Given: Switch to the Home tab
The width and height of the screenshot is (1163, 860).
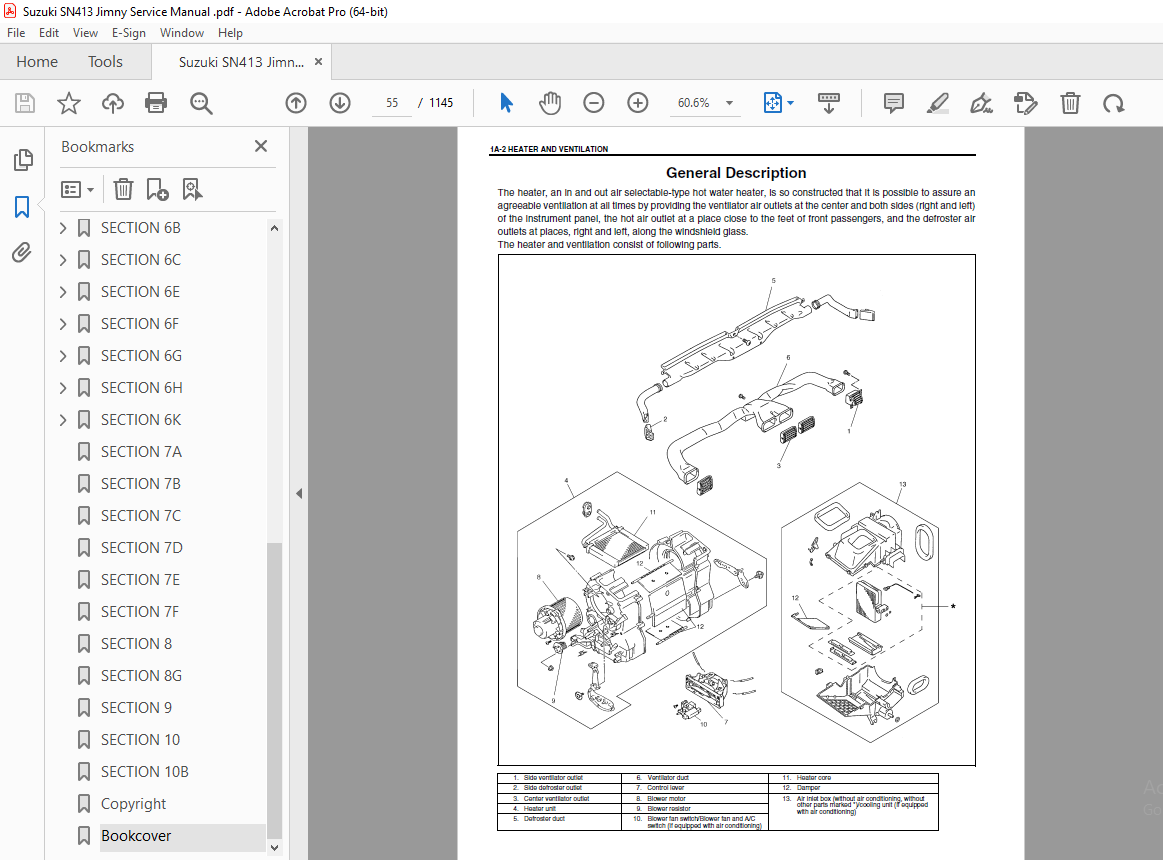Looking at the screenshot, I should (x=37, y=62).
